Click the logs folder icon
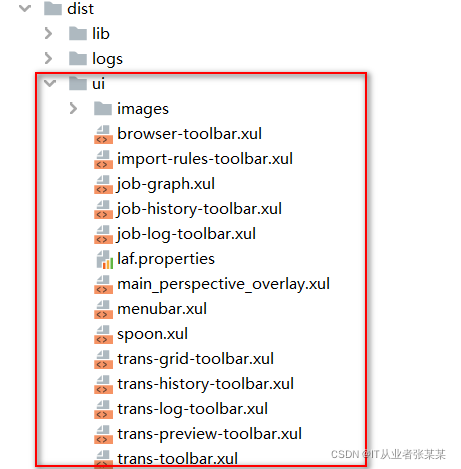Viewport: 461px width, 469px height. click(x=78, y=59)
